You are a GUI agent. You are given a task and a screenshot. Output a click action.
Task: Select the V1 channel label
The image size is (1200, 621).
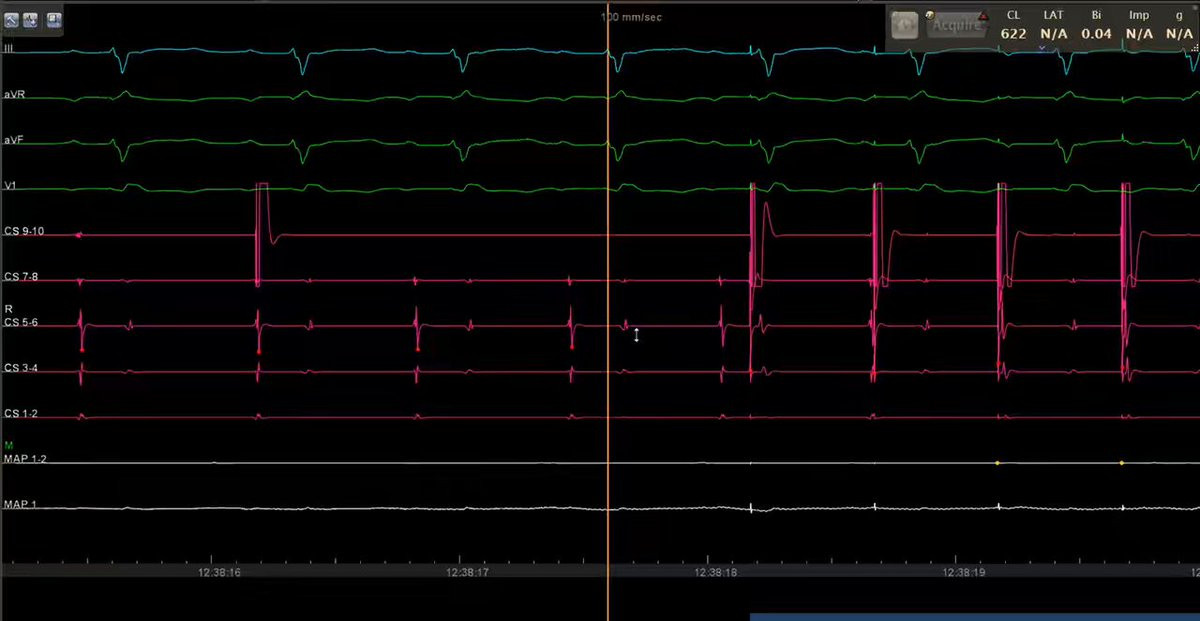[10, 187]
